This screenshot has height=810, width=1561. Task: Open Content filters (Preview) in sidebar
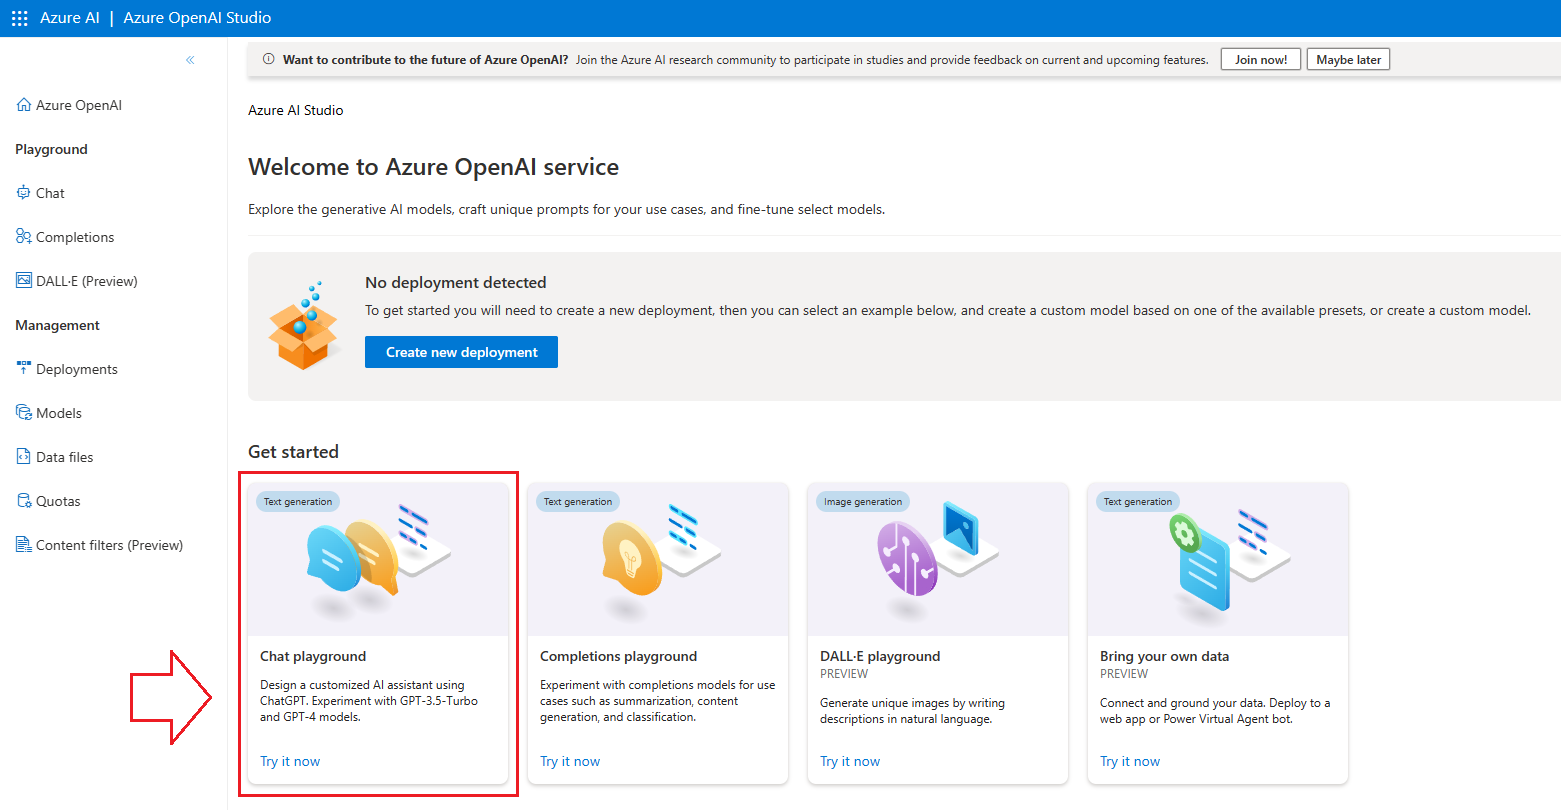(100, 545)
